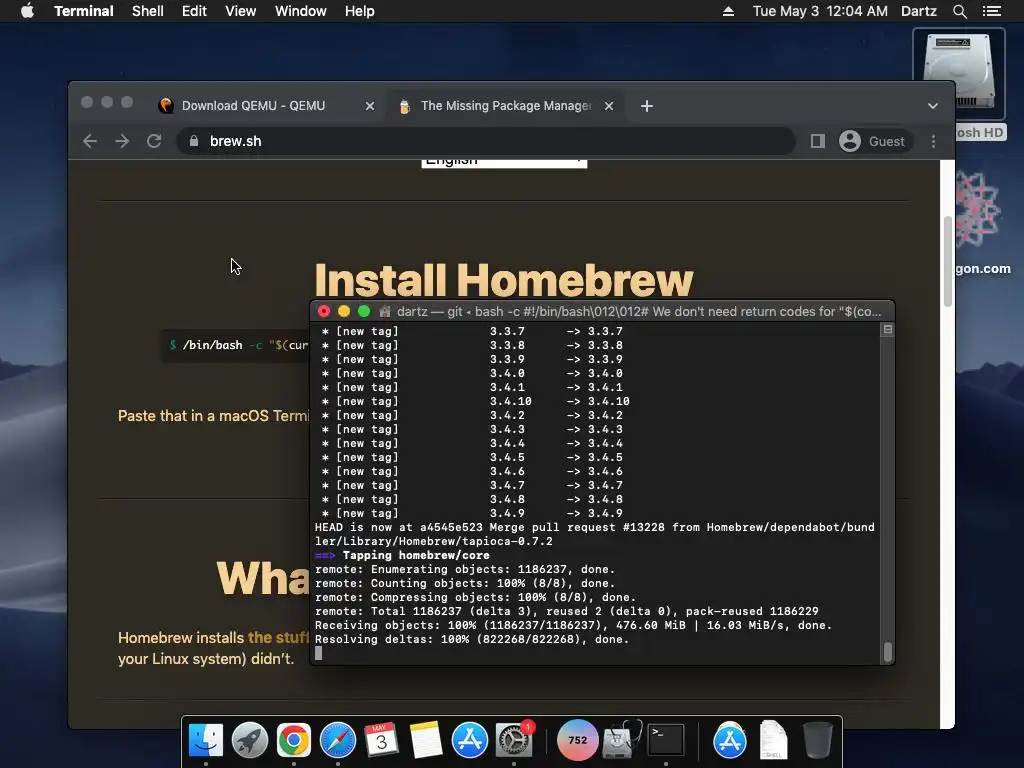Open Notes from the Dock

(x=426, y=740)
